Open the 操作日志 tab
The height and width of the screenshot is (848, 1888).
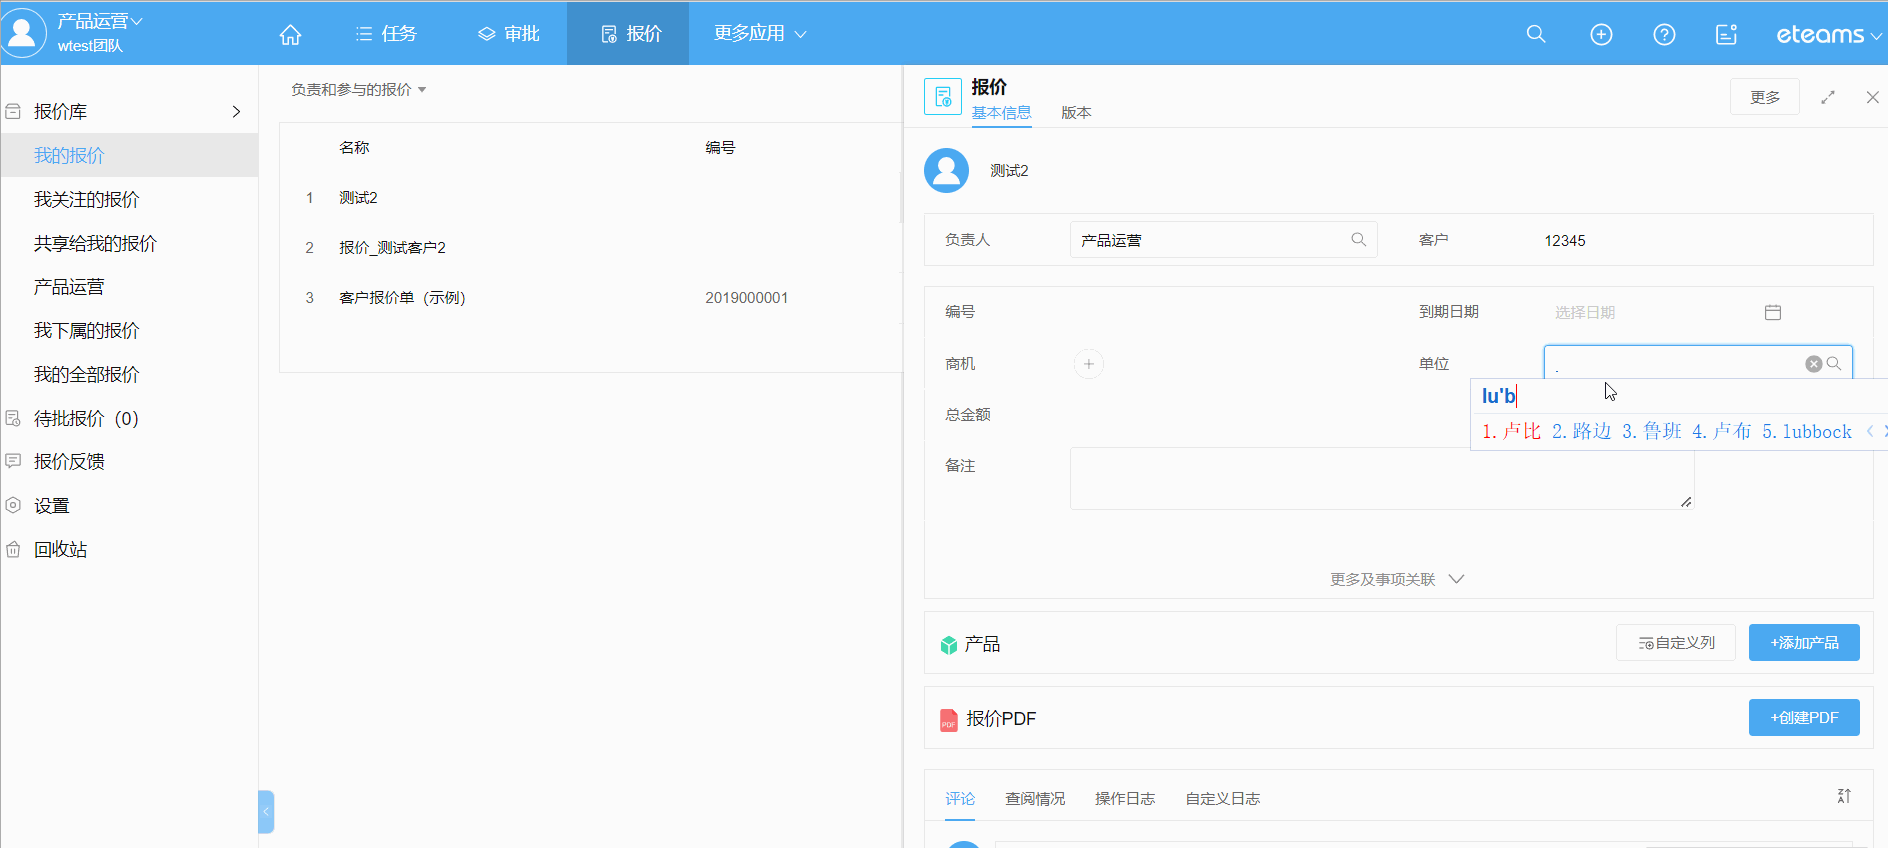pos(1124,799)
